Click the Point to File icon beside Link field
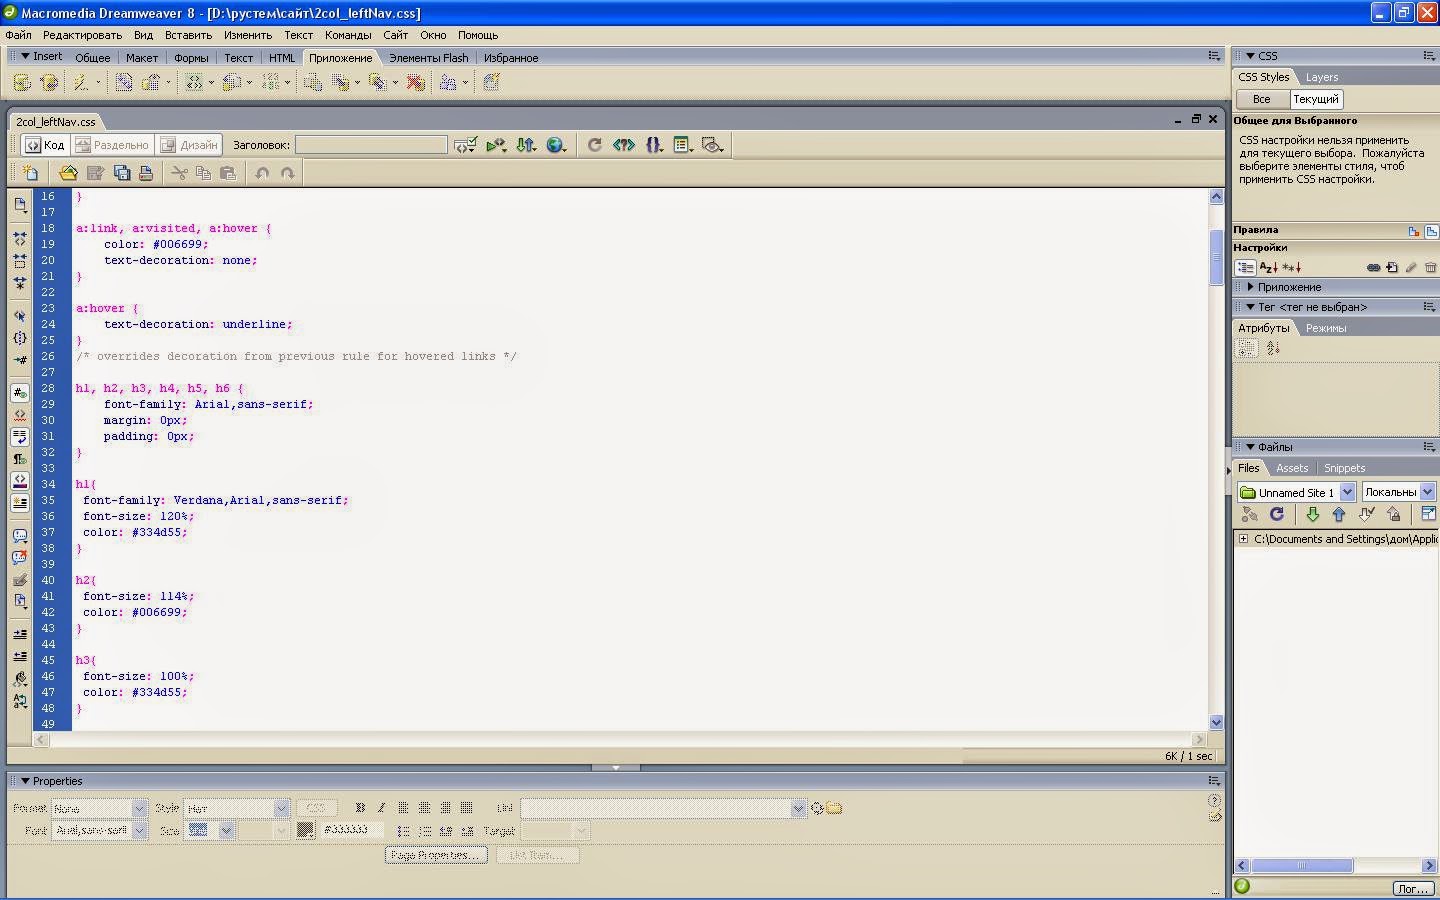Viewport: 1440px width, 900px height. (x=817, y=808)
